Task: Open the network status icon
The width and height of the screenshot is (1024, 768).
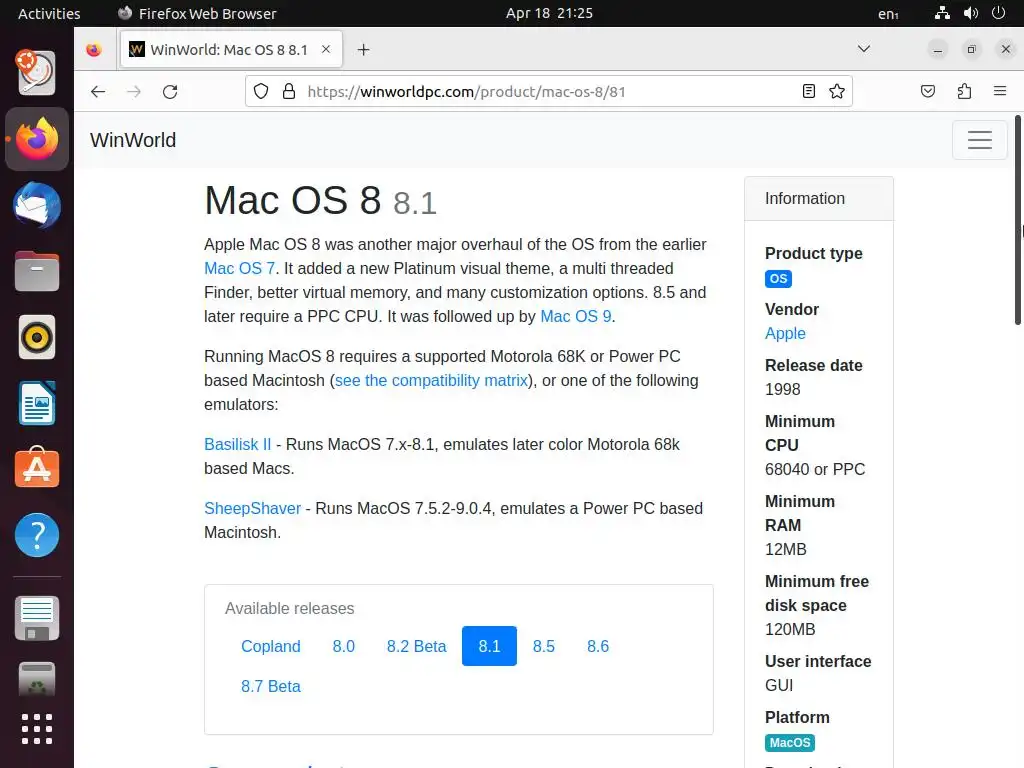Action: [x=942, y=13]
